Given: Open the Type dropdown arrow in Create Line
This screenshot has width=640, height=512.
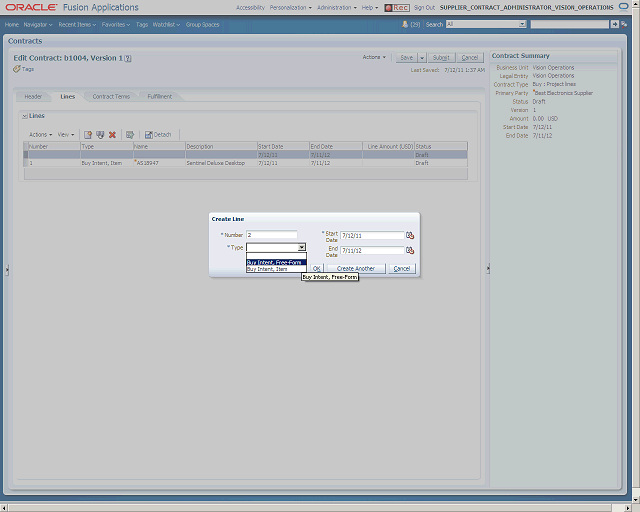Looking at the screenshot, I should 301,247.
